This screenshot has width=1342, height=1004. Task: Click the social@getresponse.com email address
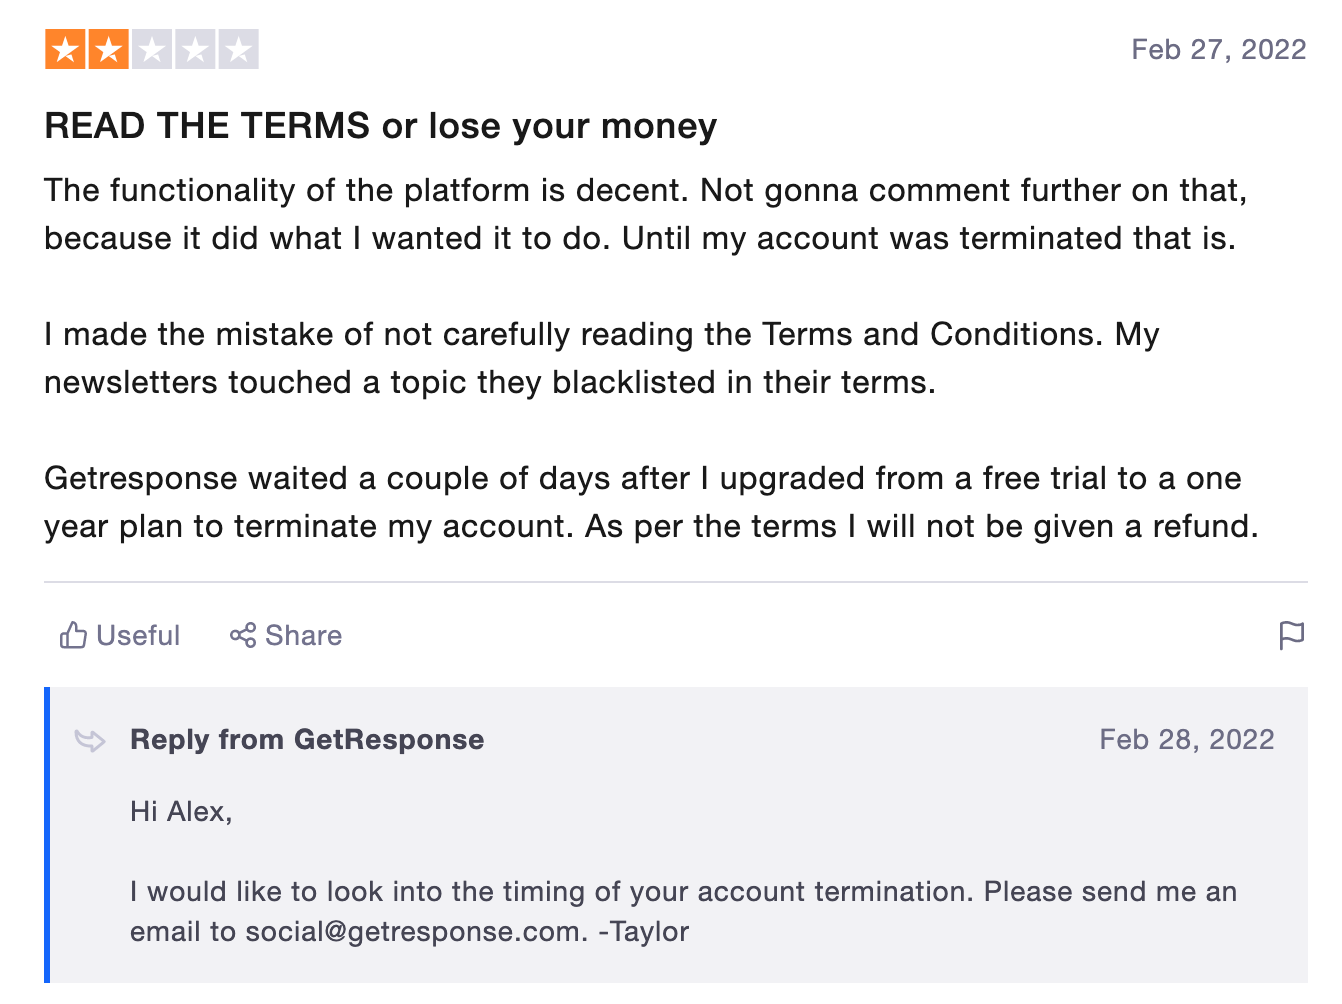[416, 932]
